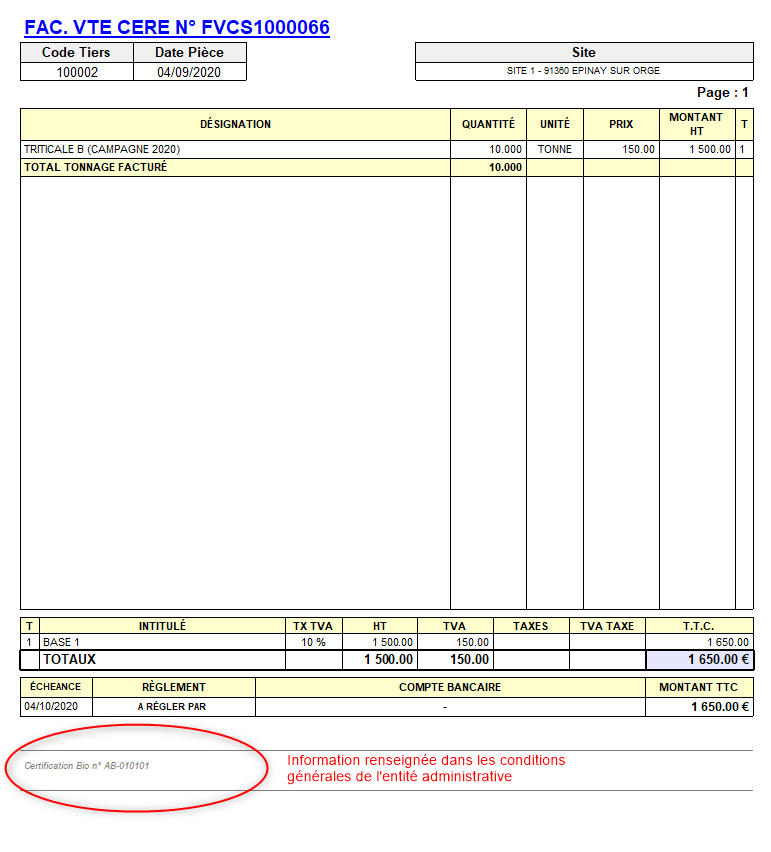This screenshot has height=852, width=771.
Task: Click the Code Tiers value 100002
Action: (77, 72)
